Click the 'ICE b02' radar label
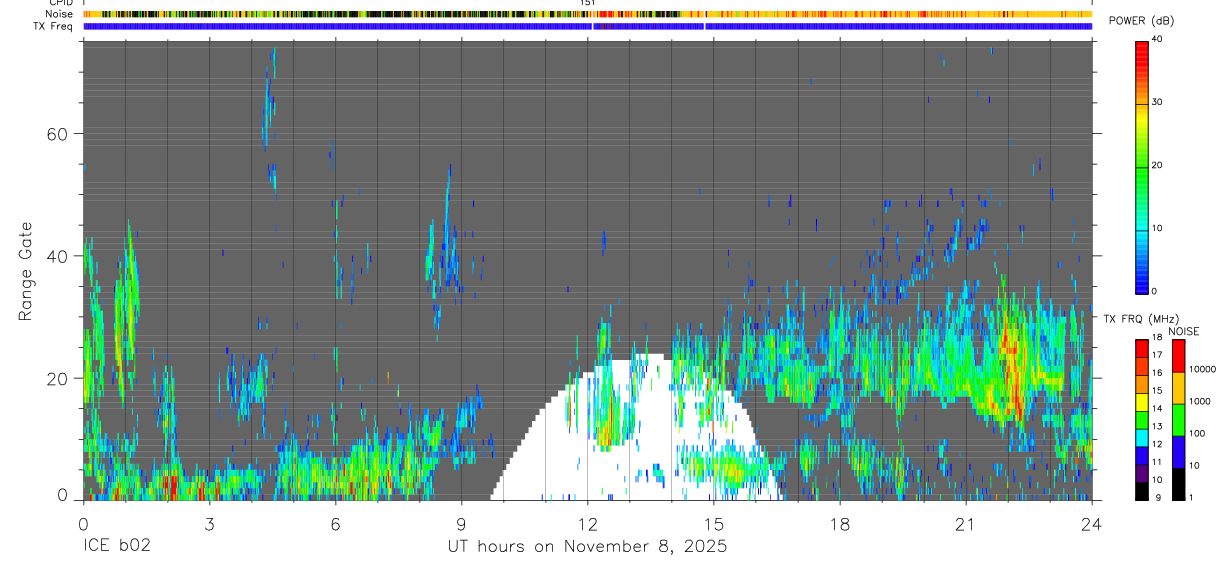1228x567 pixels. coord(115,547)
